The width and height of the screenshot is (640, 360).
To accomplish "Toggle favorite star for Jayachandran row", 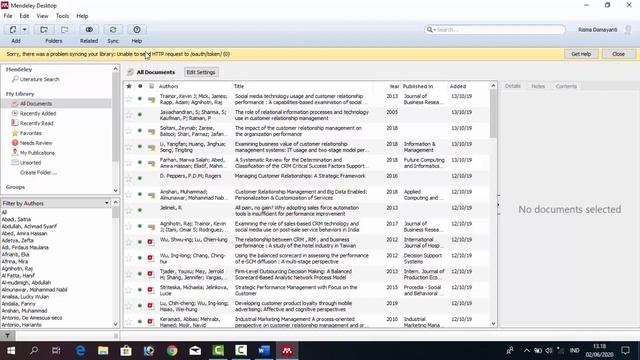I will point(129,115).
